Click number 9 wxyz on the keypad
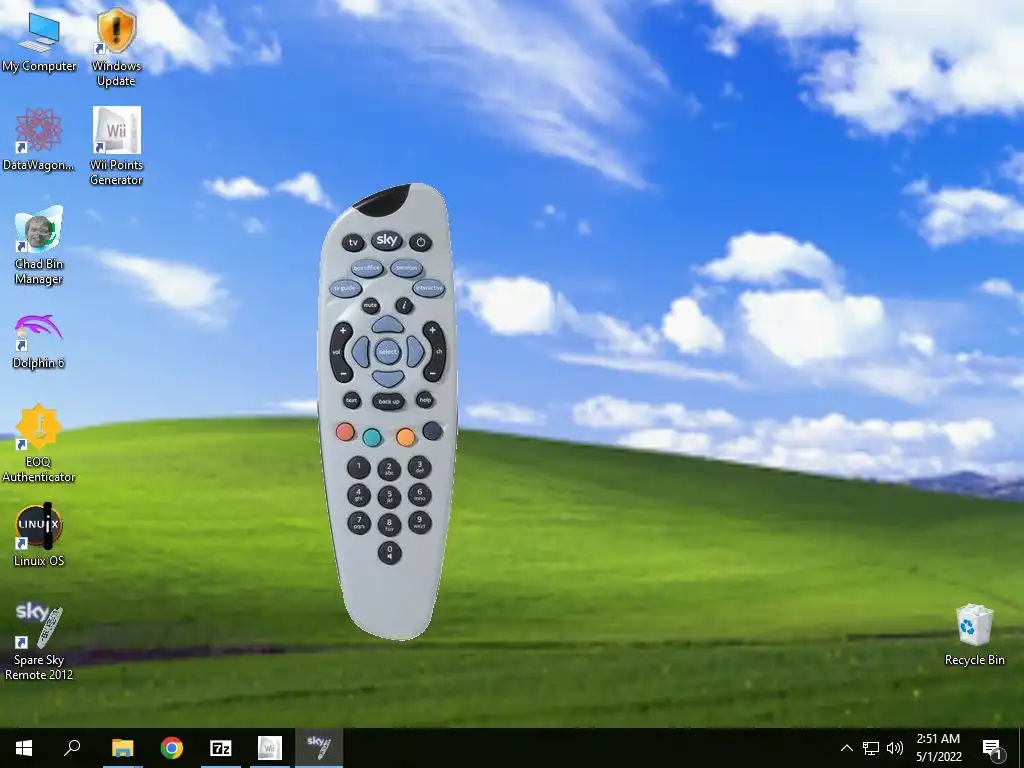 pos(419,522)
